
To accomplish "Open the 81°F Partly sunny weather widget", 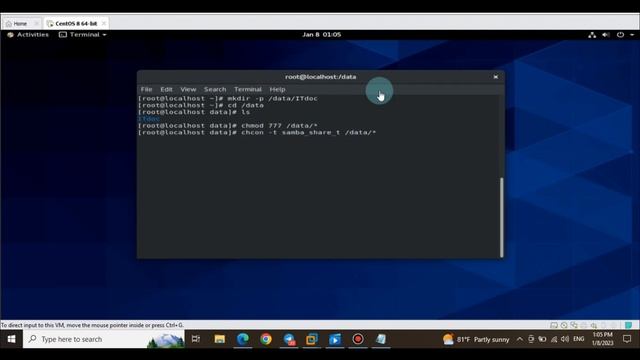I will click(476, 339).
